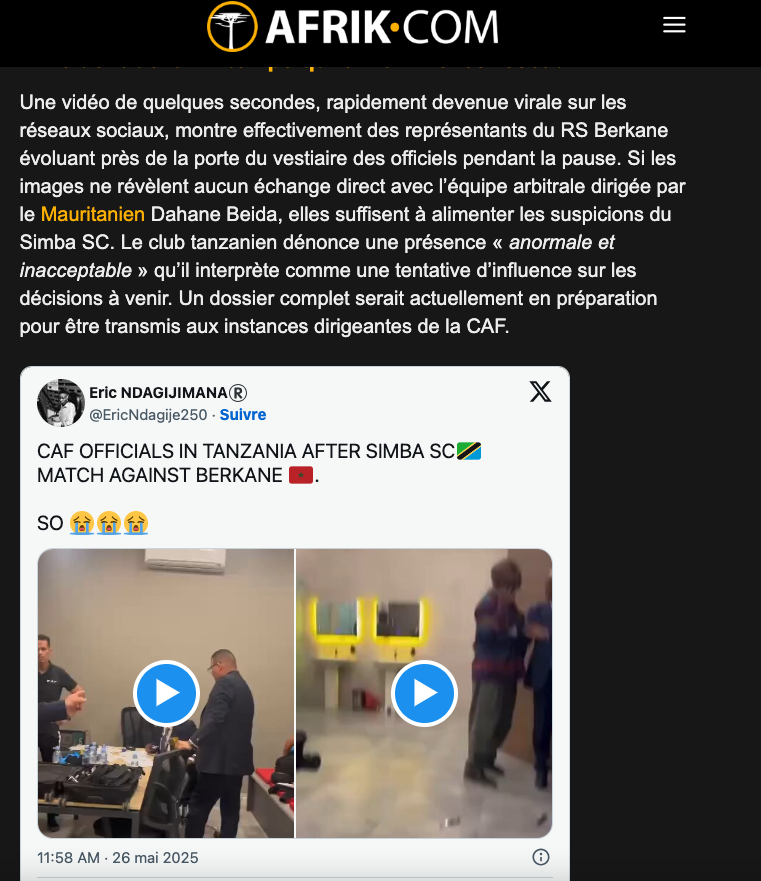Viewport: 761px width, 881px height.
Task: Open the Mauritanien hyperlink in the article
Action: 93,214
